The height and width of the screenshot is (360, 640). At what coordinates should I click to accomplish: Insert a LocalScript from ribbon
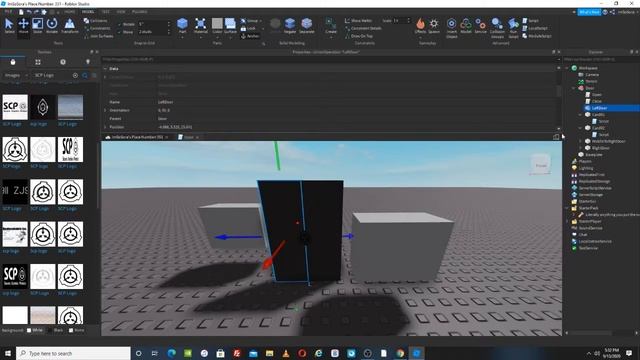535,28
